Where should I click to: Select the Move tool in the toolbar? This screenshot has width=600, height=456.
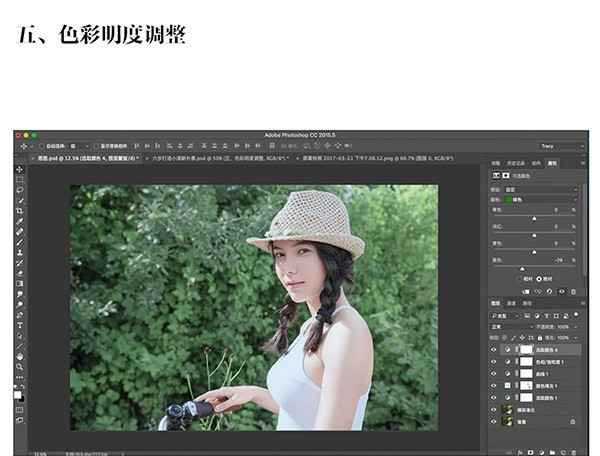[20, 169]
